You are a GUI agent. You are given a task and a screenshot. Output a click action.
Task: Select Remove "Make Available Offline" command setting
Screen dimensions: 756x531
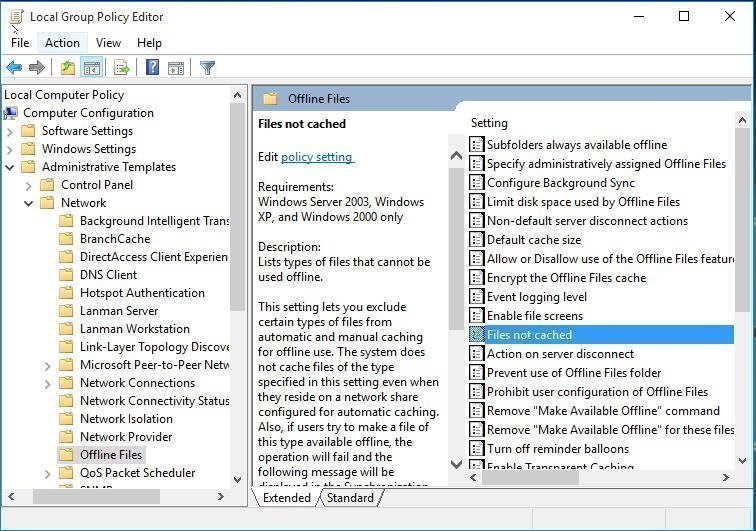603,410
